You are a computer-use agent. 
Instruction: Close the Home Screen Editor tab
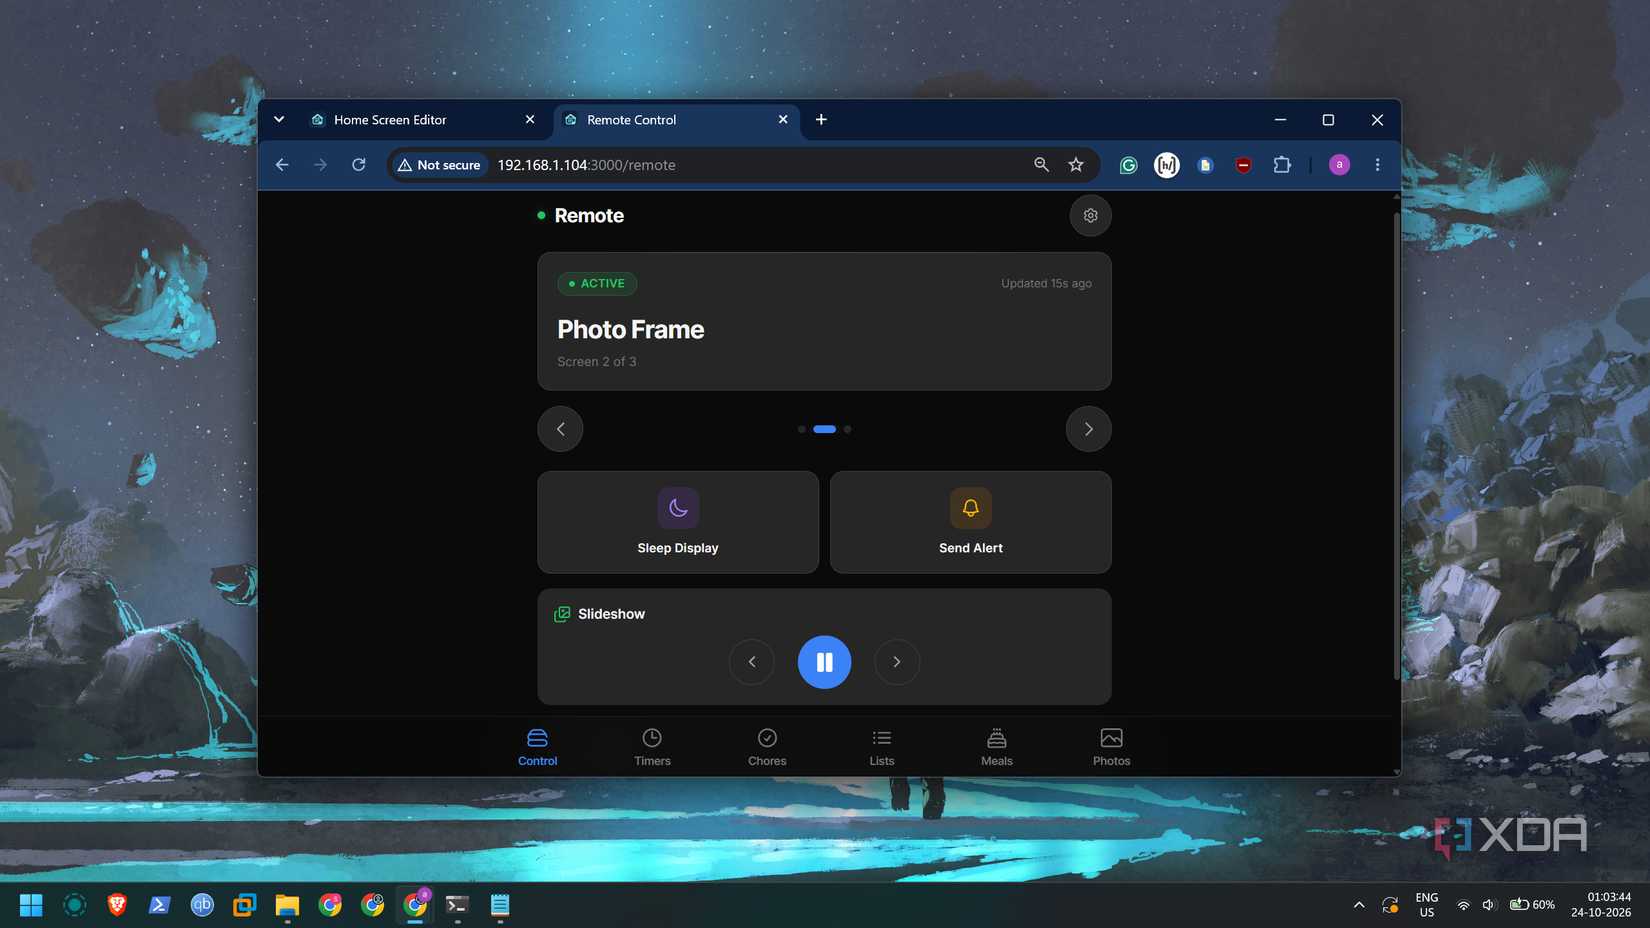(530, 119)
